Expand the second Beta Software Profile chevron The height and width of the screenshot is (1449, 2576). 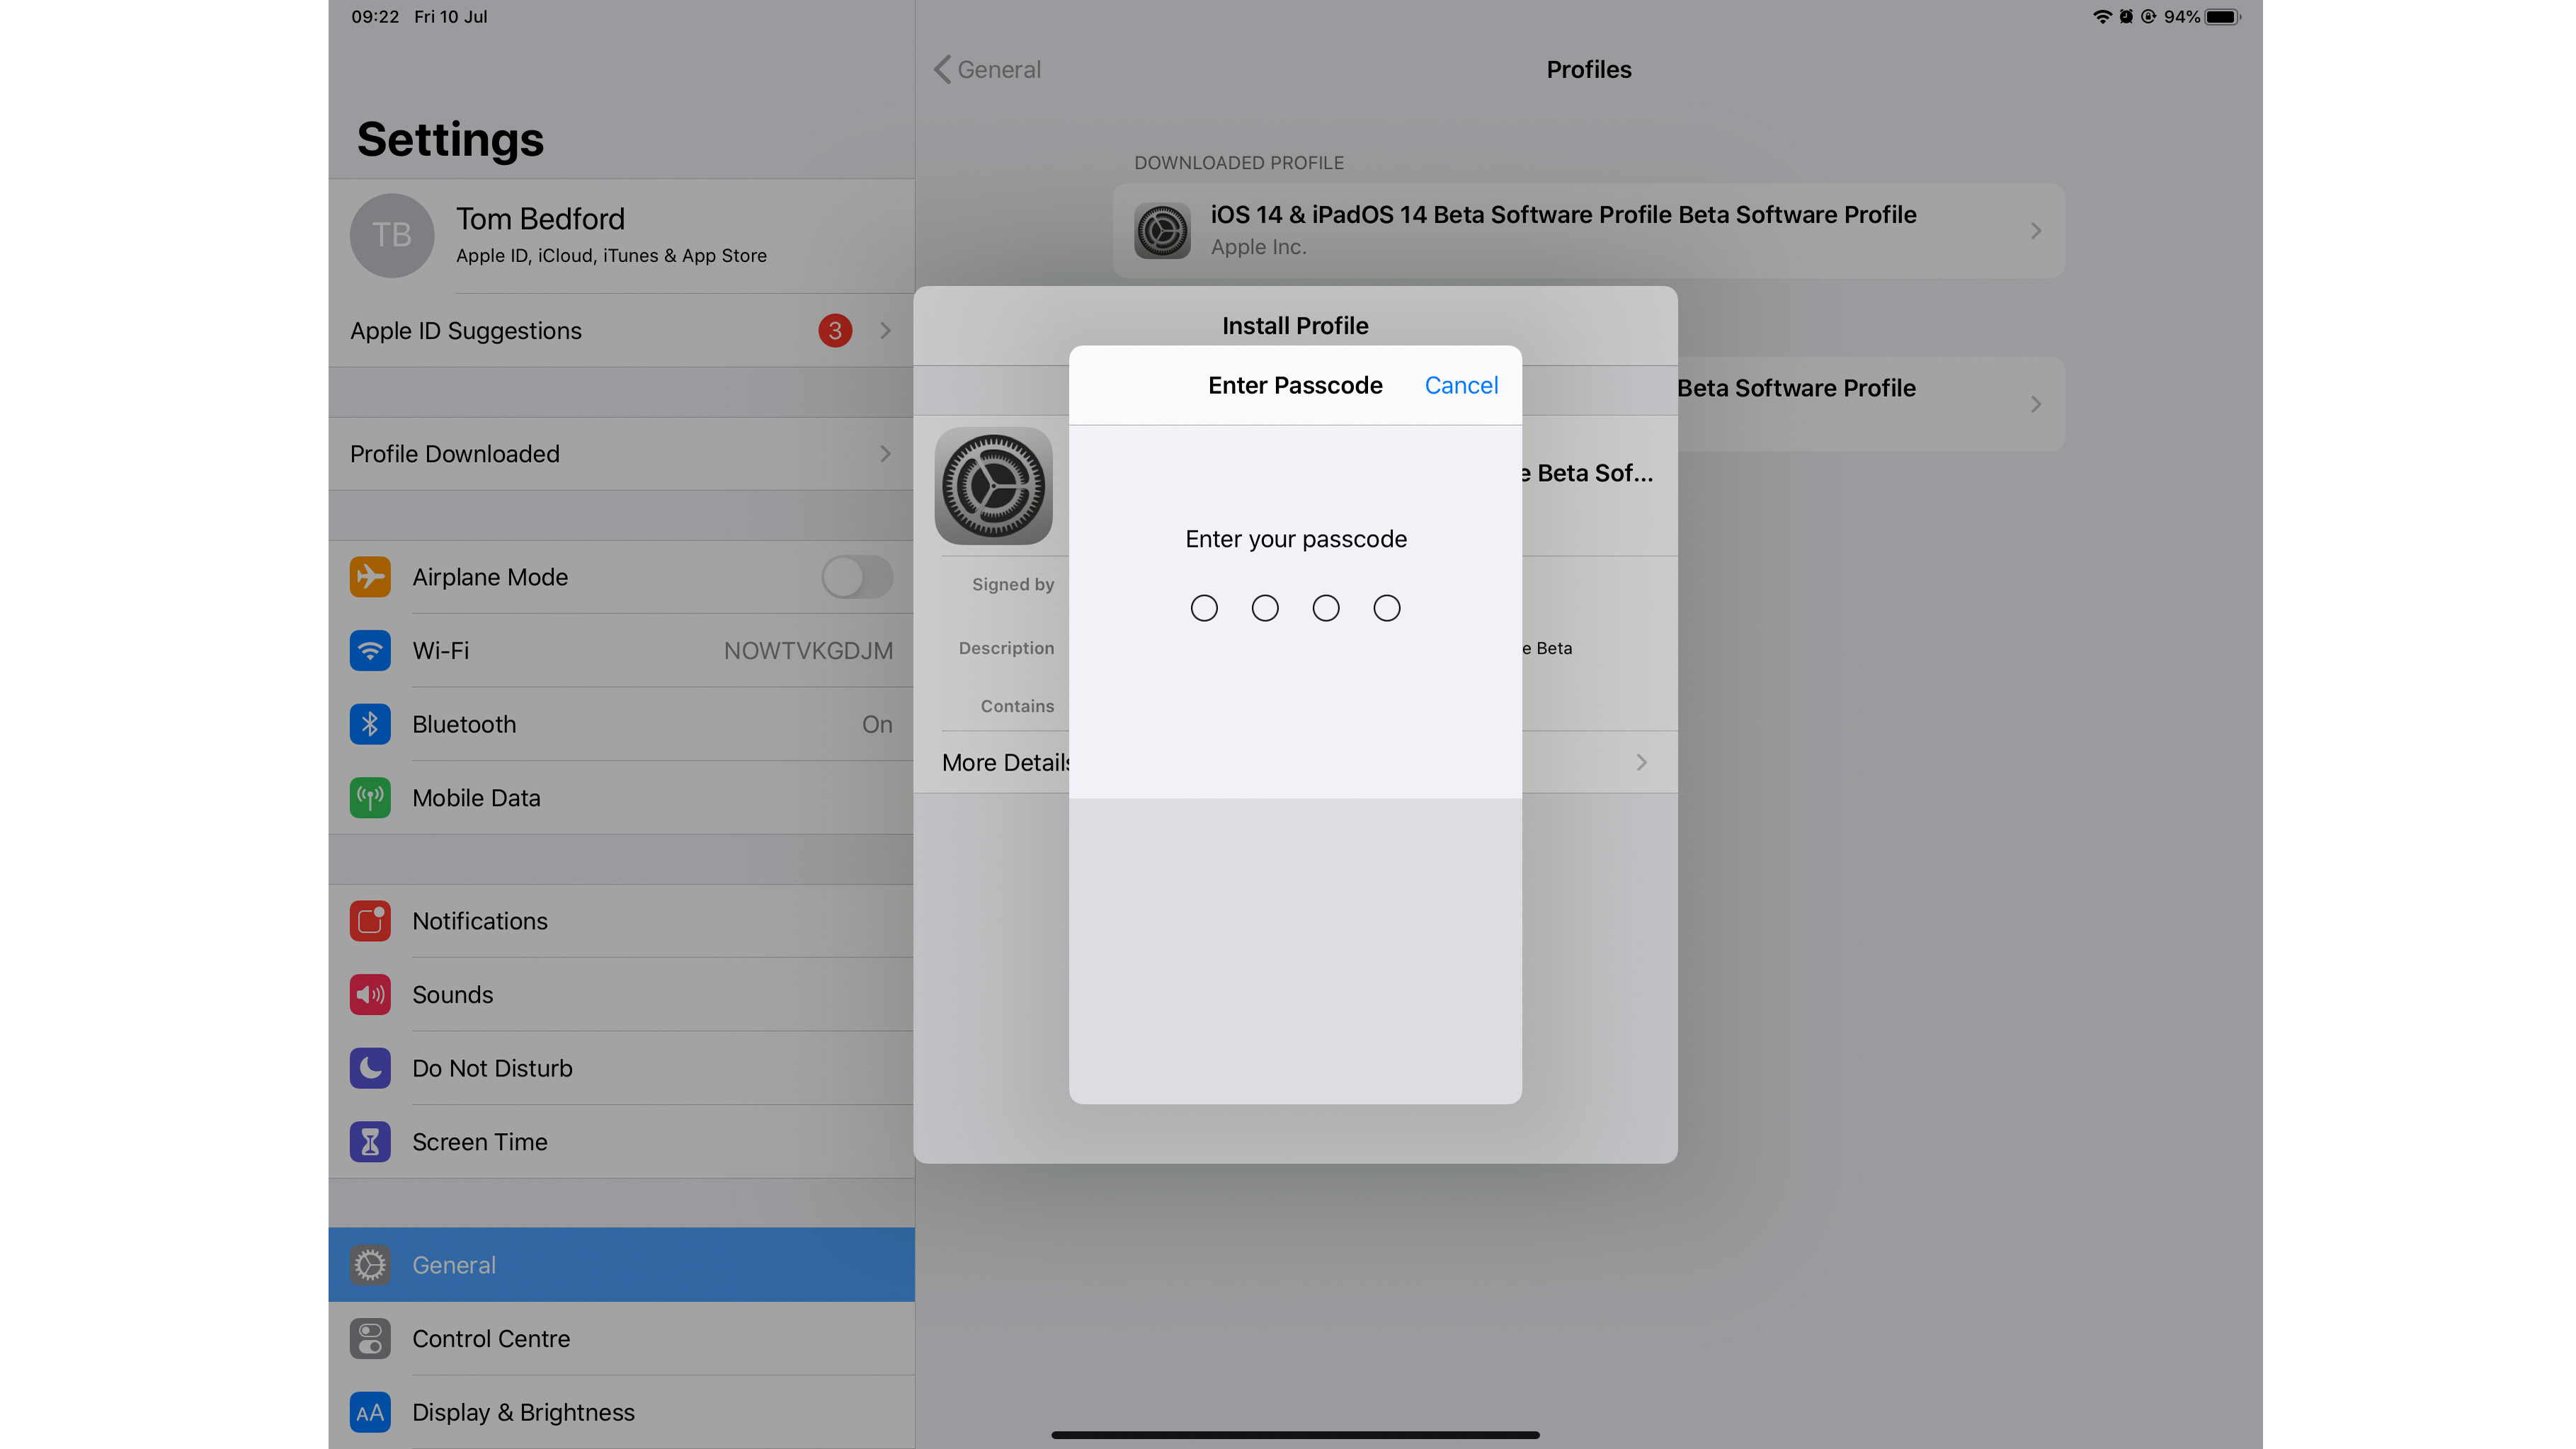click(2036, 404)
